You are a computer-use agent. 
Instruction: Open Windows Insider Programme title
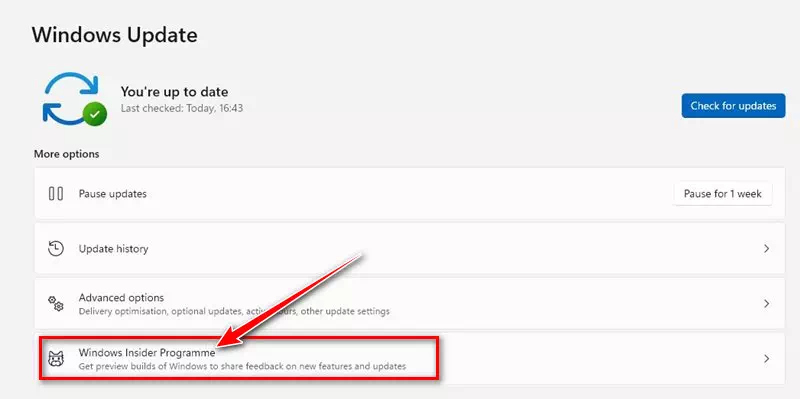(147, 353)
